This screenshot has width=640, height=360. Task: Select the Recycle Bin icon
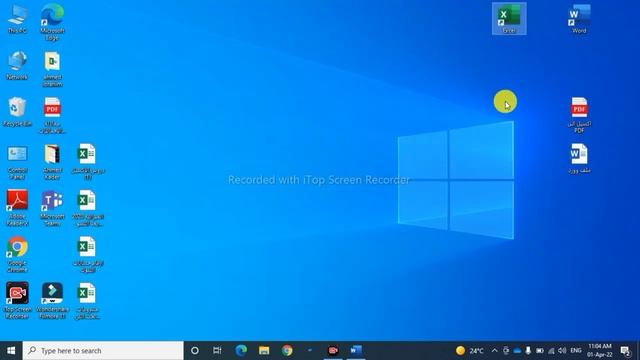17,112
